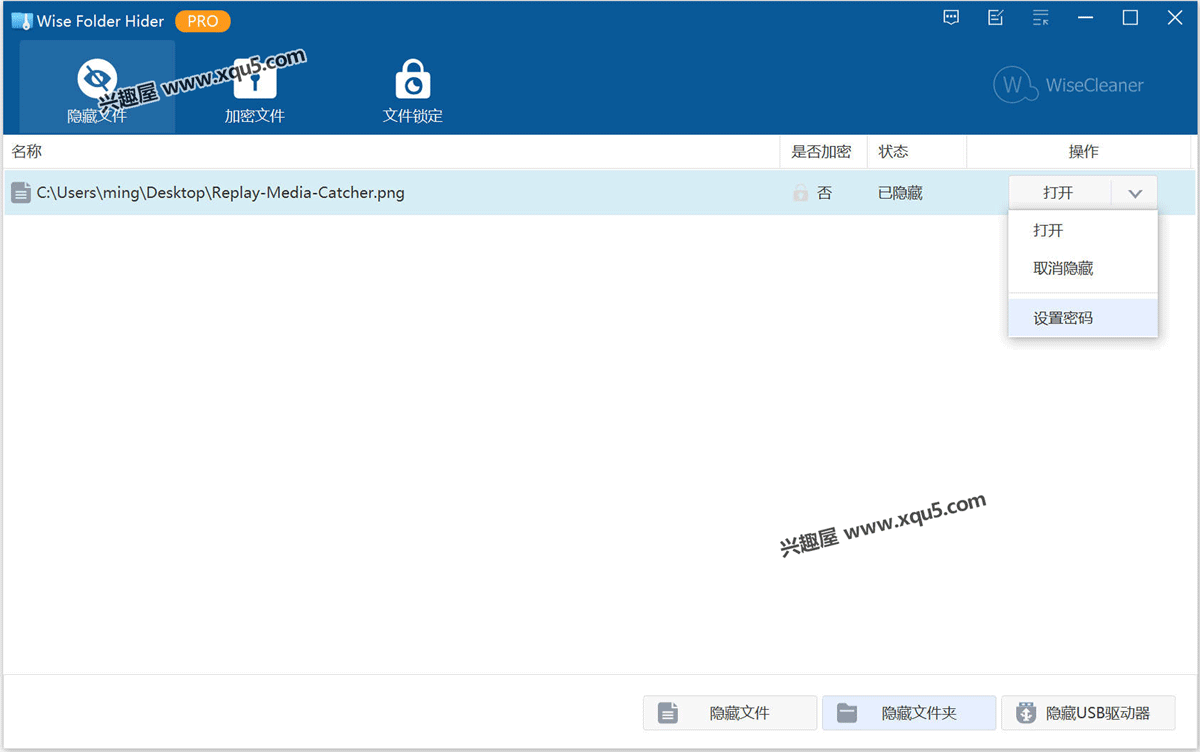Screen dimensions: 1200x752
Task: Click the edit note icon in title bar
Action: [x=996, y=18]
